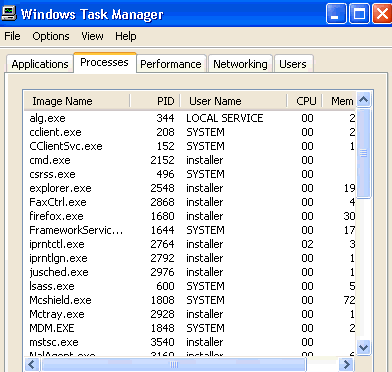
Task: Click the vertical scrollbar thumb
Action: [x=363, y=153]
